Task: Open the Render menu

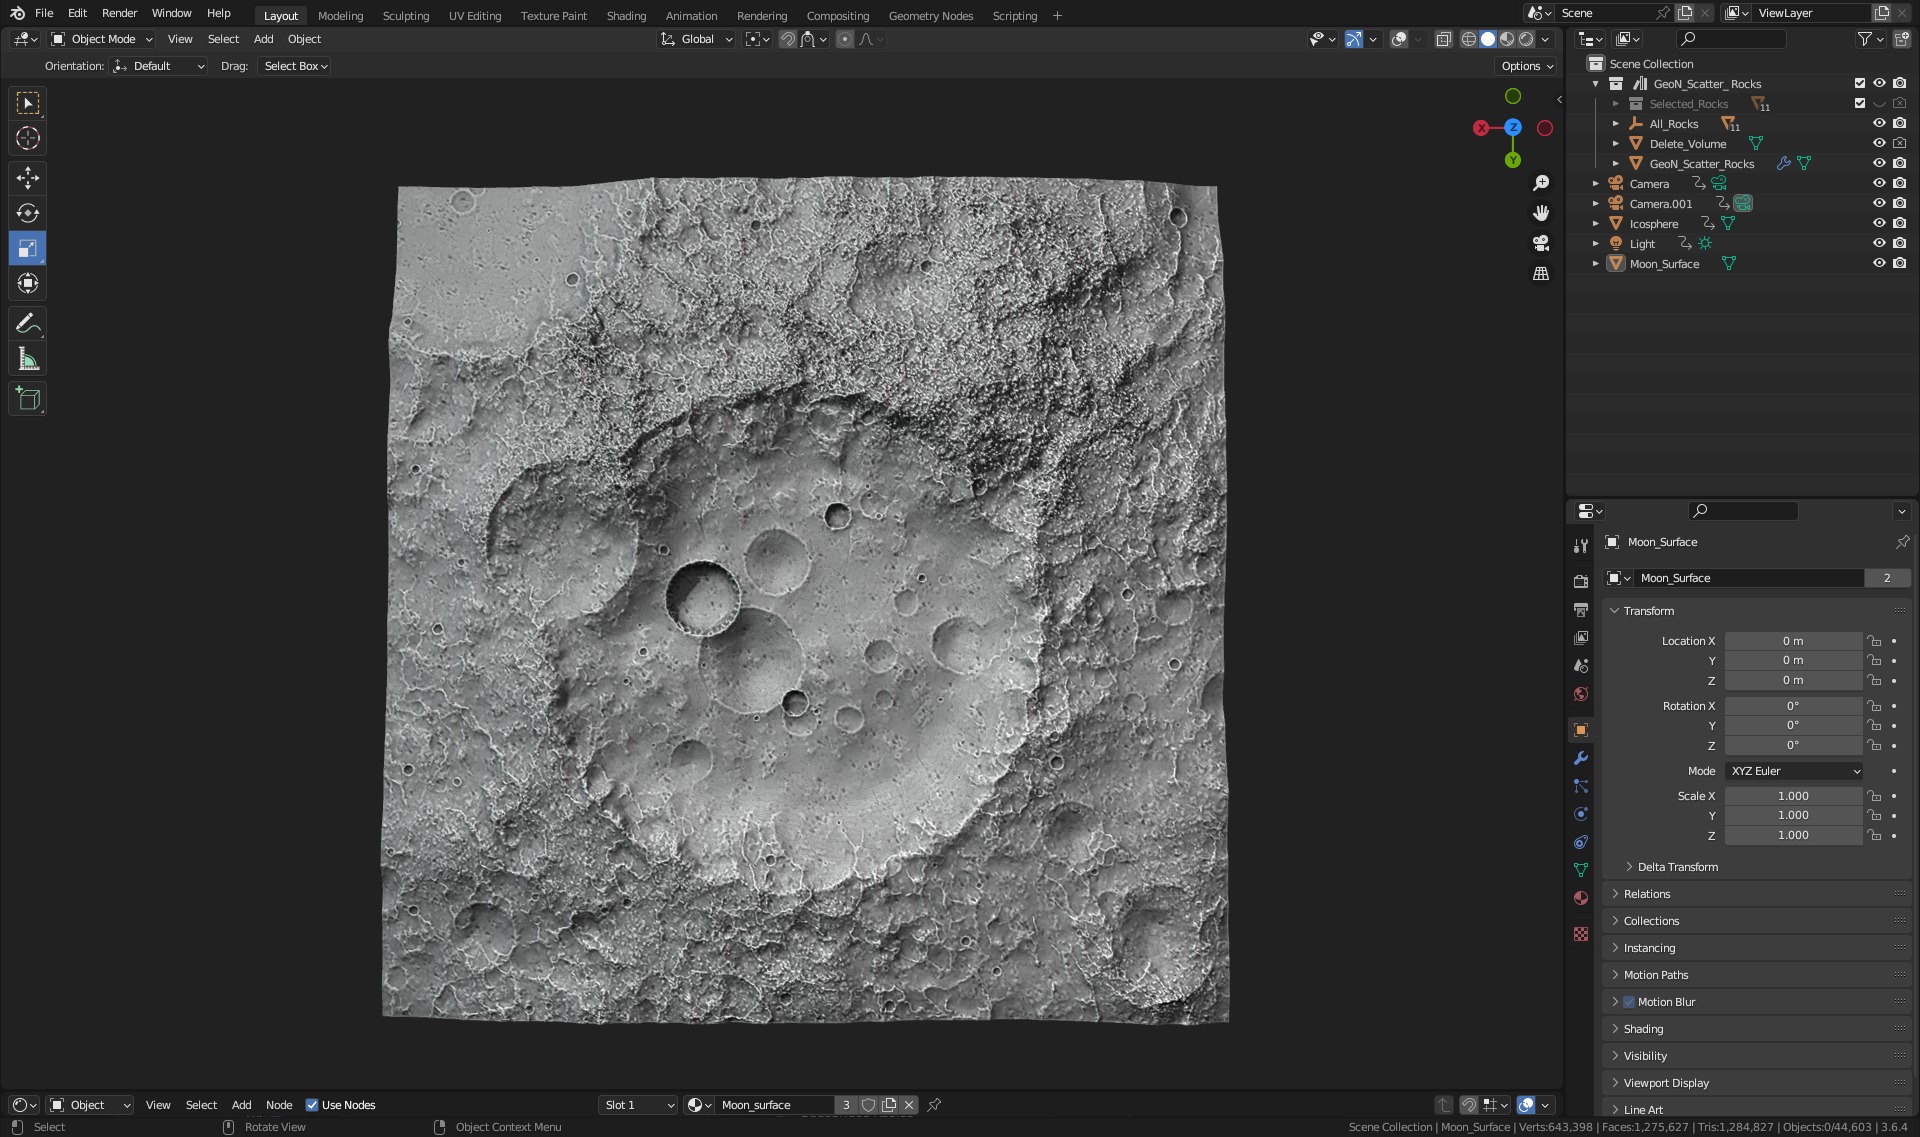Action: 119,13
